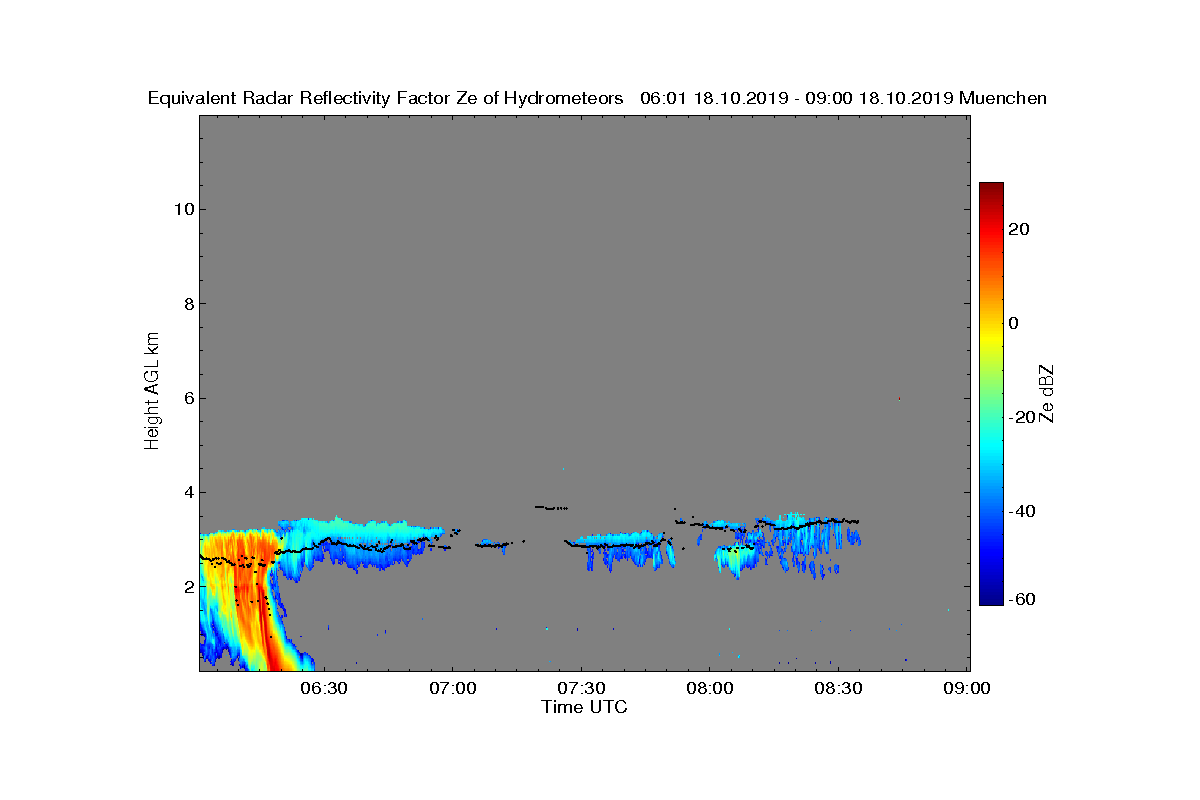Click the 'Time UTC' axis label
The width and height of the screenshot is (1200, 800).
pos(585,707)
